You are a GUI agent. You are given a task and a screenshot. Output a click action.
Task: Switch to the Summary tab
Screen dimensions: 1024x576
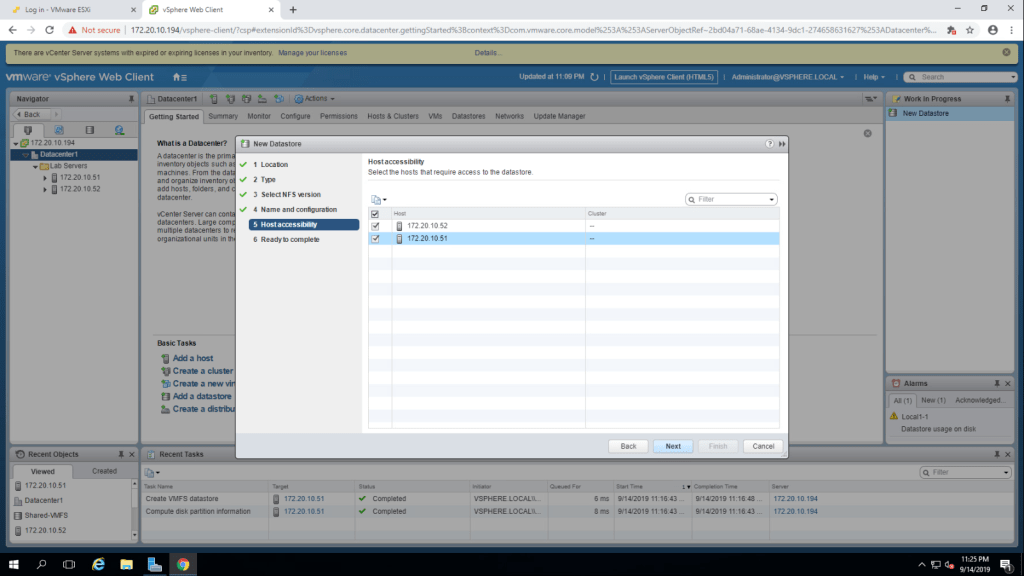coord(223,116)
